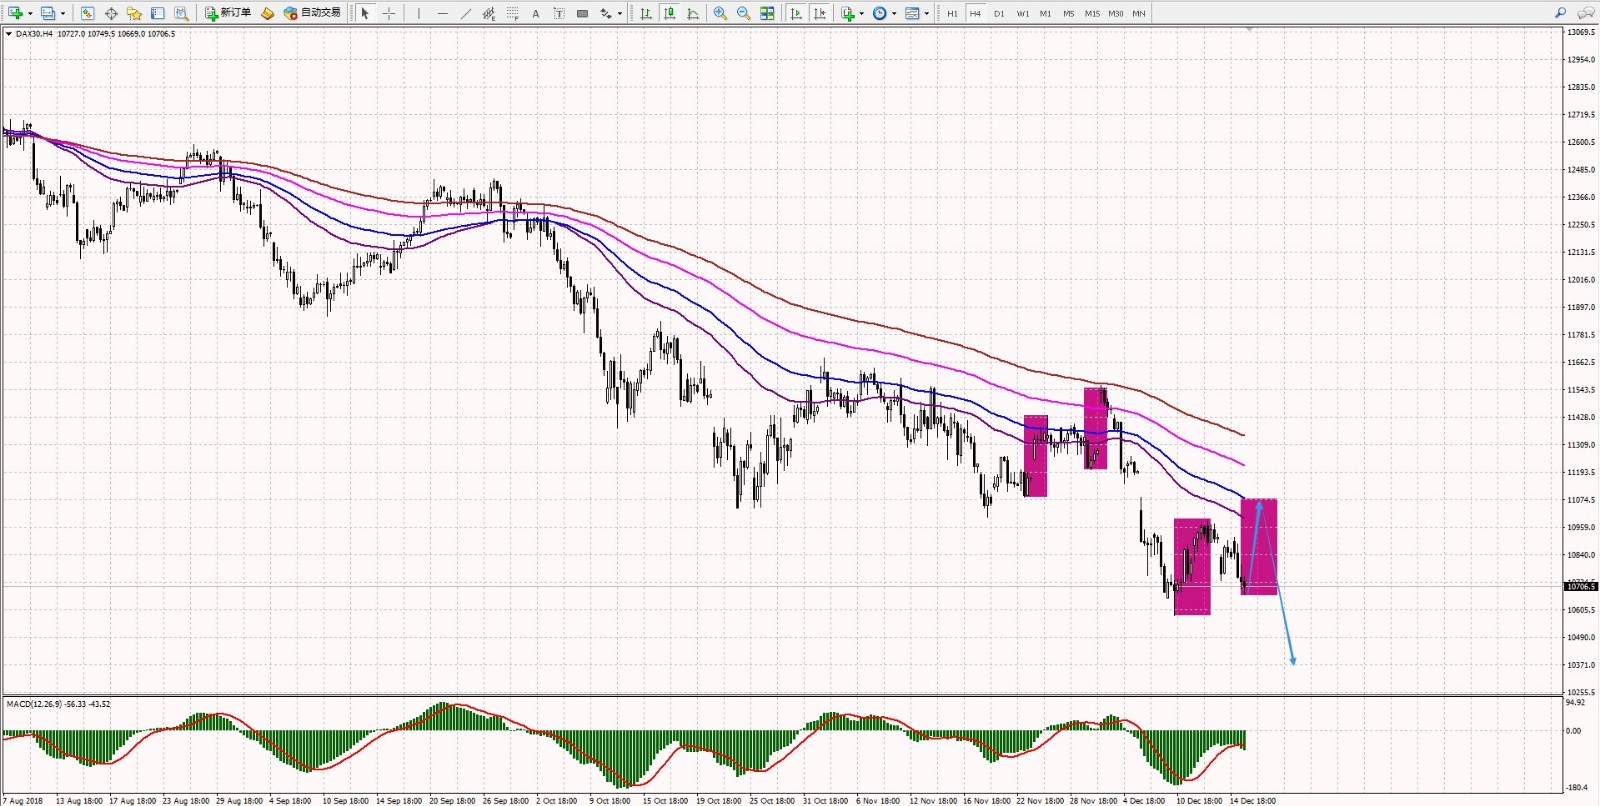Select the D1 timeframe
Image resolution: width=1600 pixels, height=806 pixels.
coord(999,13)
